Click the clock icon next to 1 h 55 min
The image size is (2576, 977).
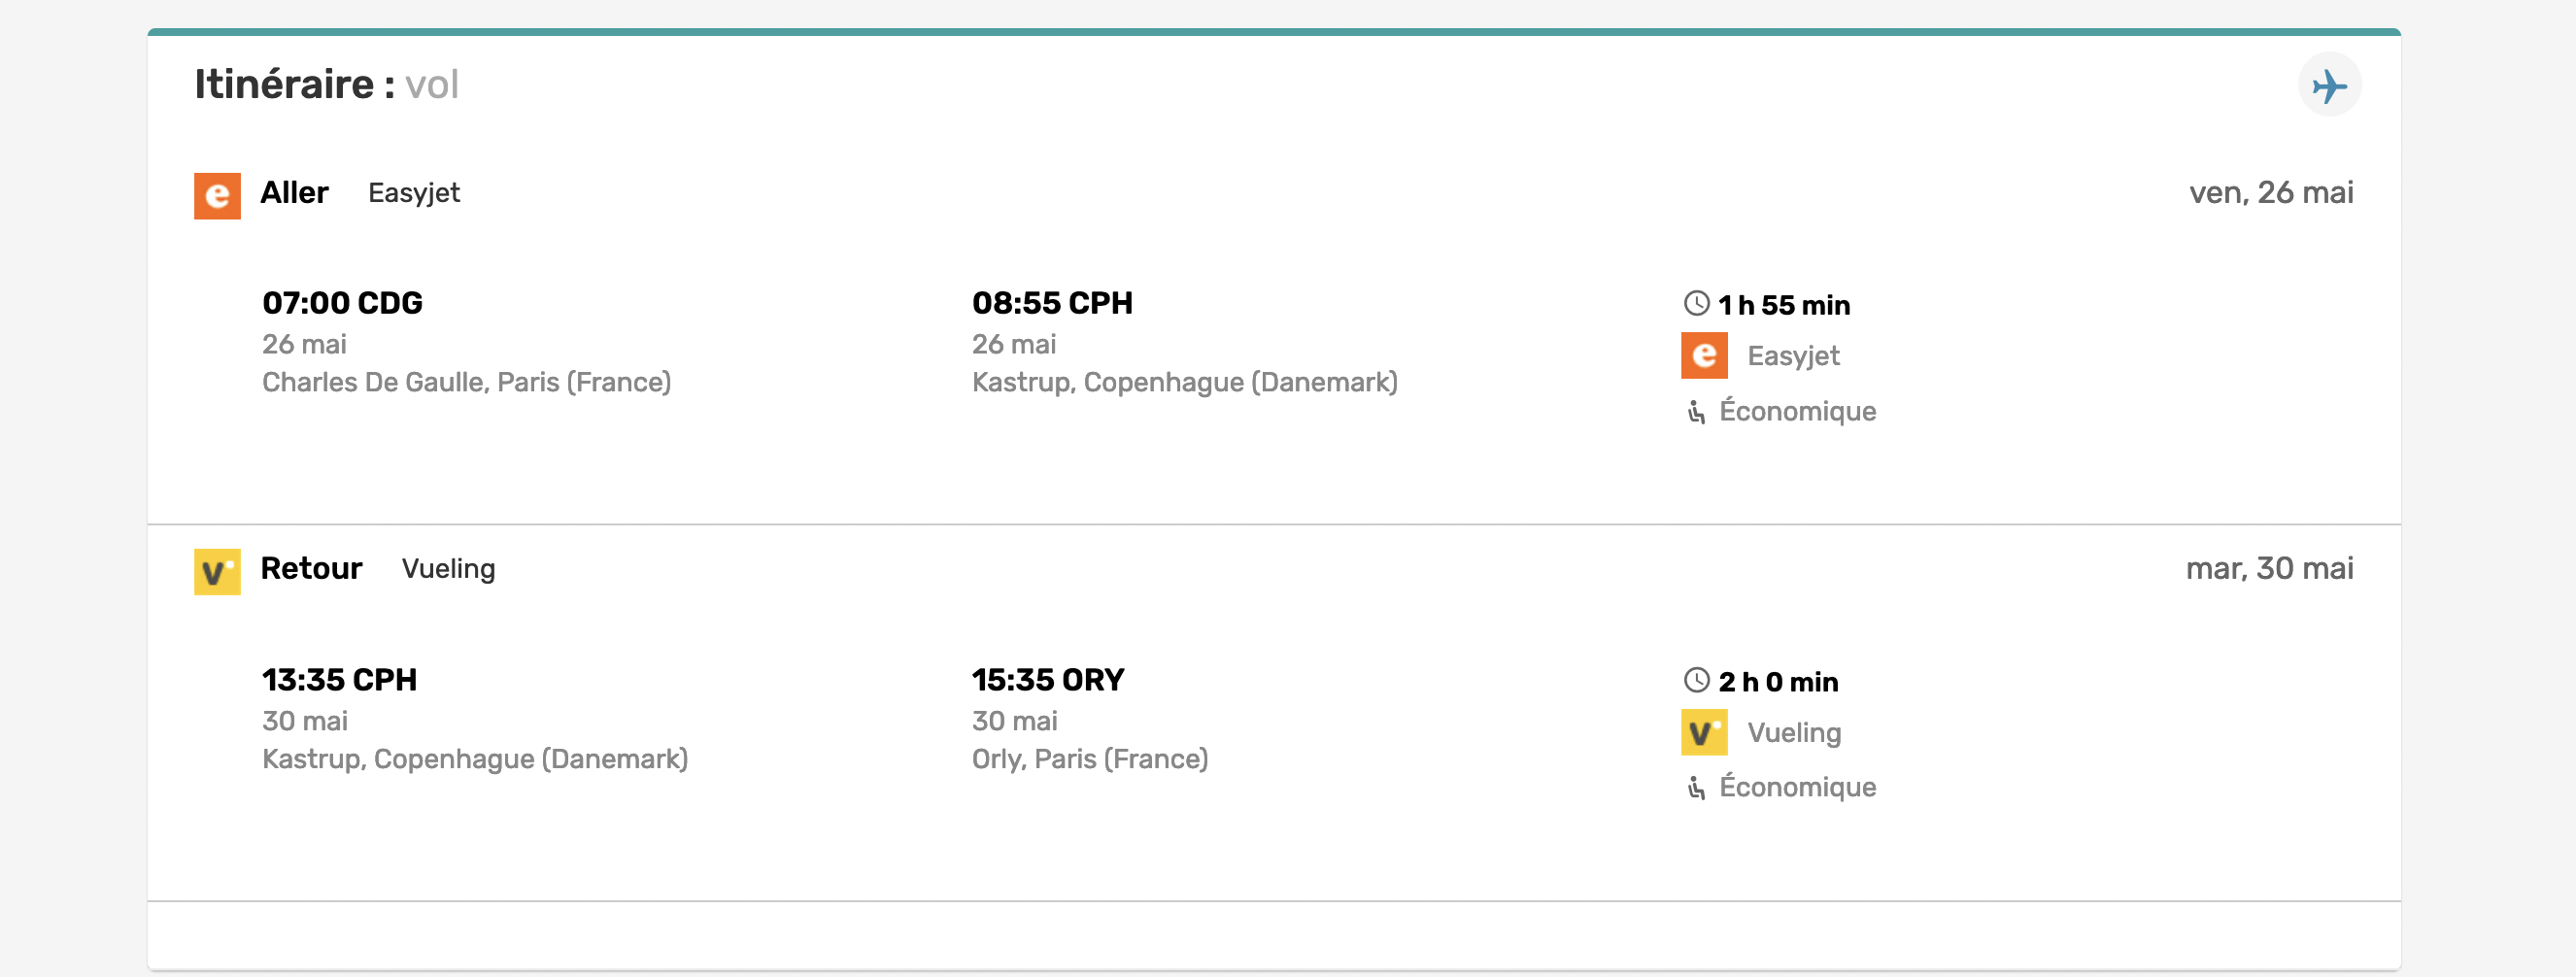click(x=1696, y=303)
